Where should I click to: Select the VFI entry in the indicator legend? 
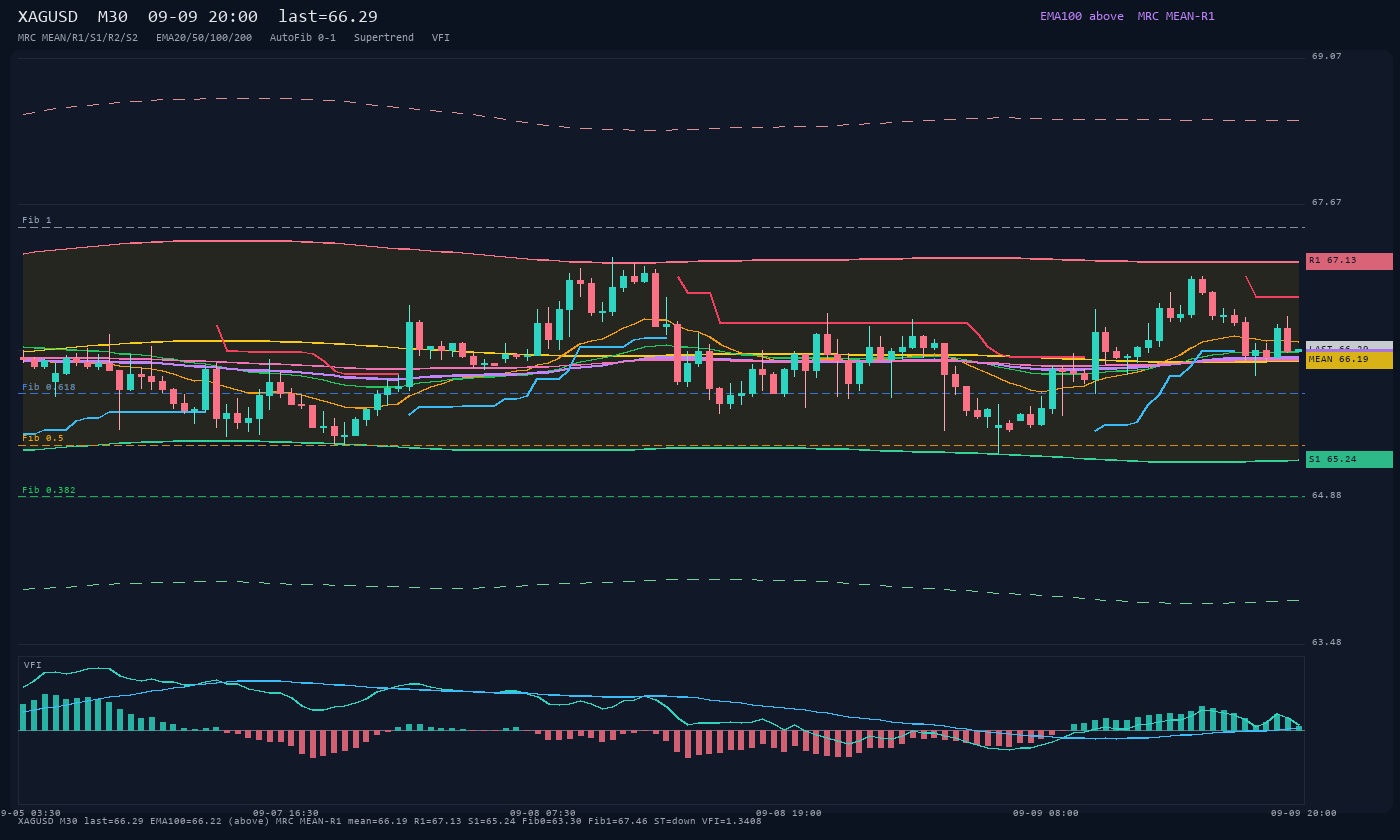(441, 38)
